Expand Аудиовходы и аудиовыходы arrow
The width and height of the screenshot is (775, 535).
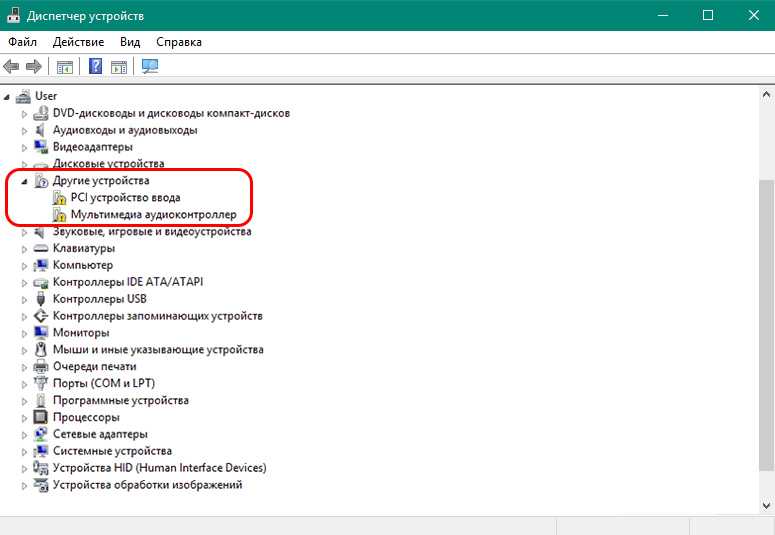coord(24,131)
